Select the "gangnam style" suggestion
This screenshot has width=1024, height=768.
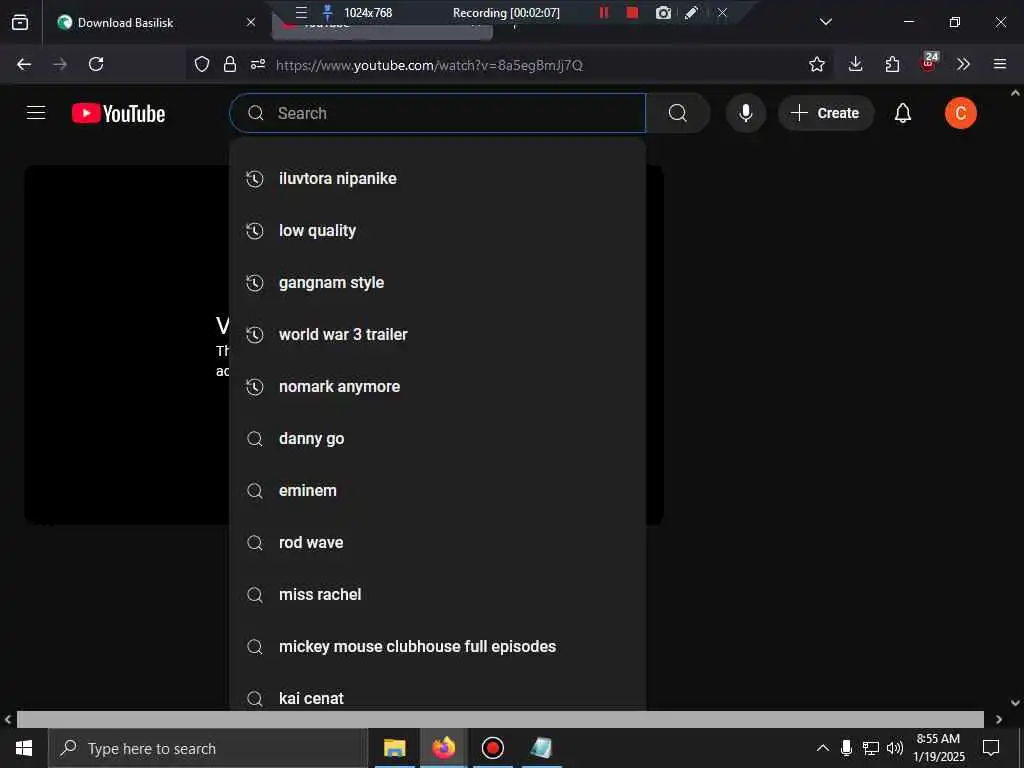point(438,283)
